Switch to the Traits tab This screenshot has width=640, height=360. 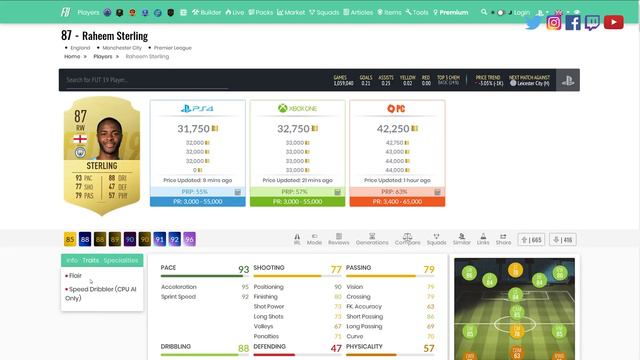point(91,260)
